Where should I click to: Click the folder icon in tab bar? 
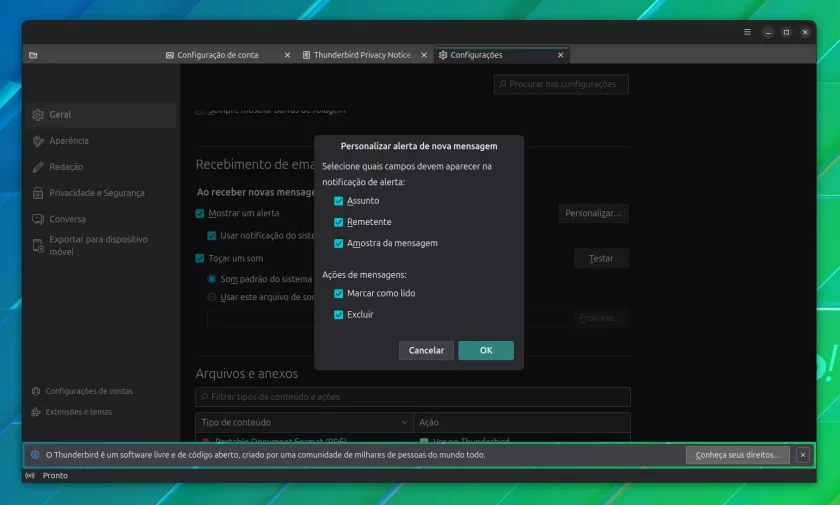(33, 55)
